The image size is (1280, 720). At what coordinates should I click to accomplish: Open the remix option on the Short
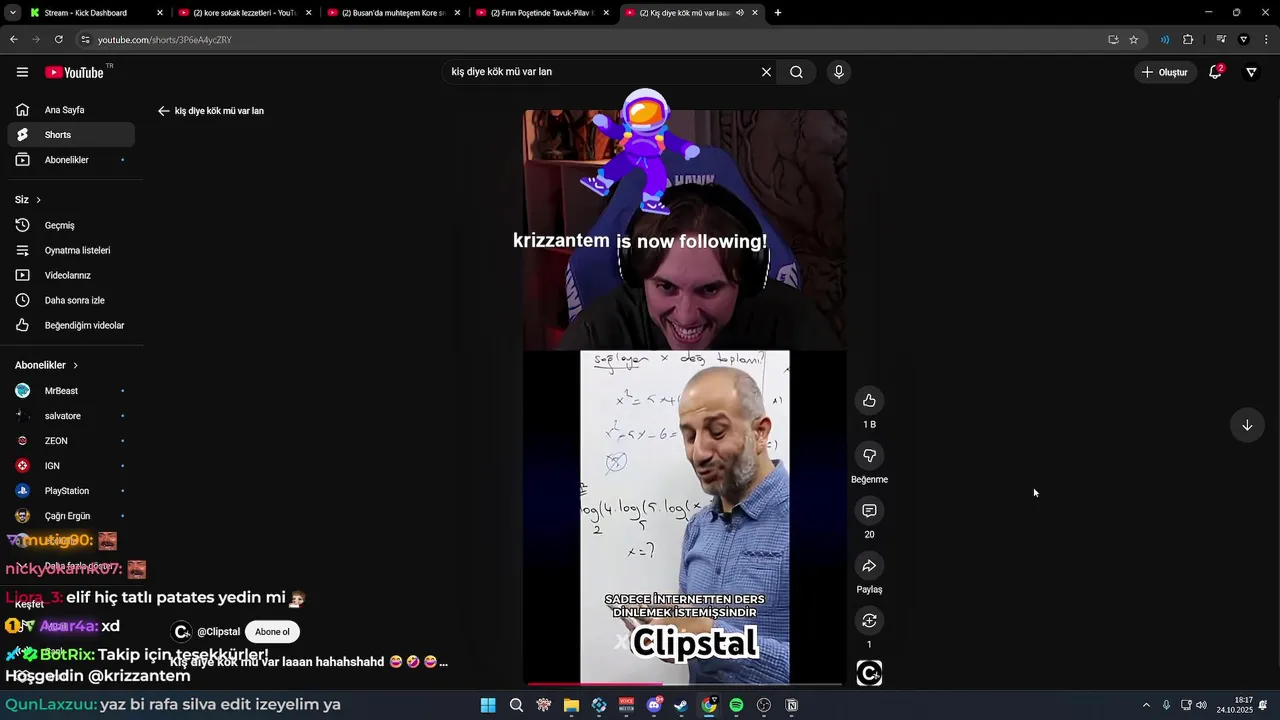tap(869, 621)
